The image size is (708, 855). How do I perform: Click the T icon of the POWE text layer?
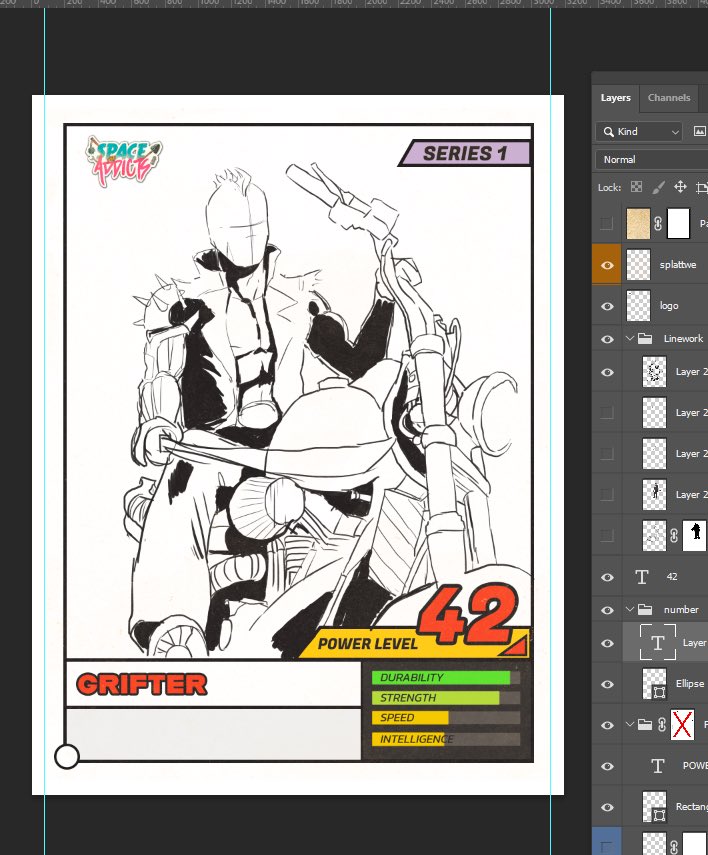658,766
